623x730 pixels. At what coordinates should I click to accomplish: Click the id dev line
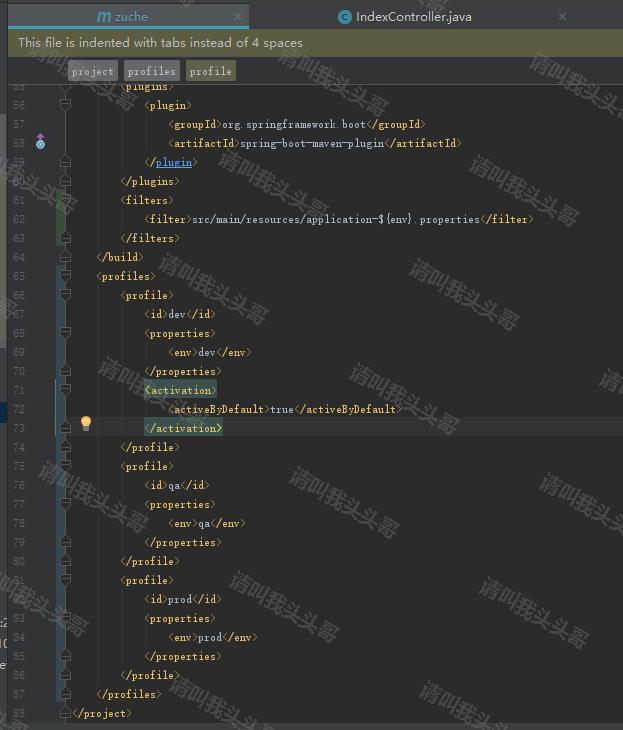click(x=180, y=314)
